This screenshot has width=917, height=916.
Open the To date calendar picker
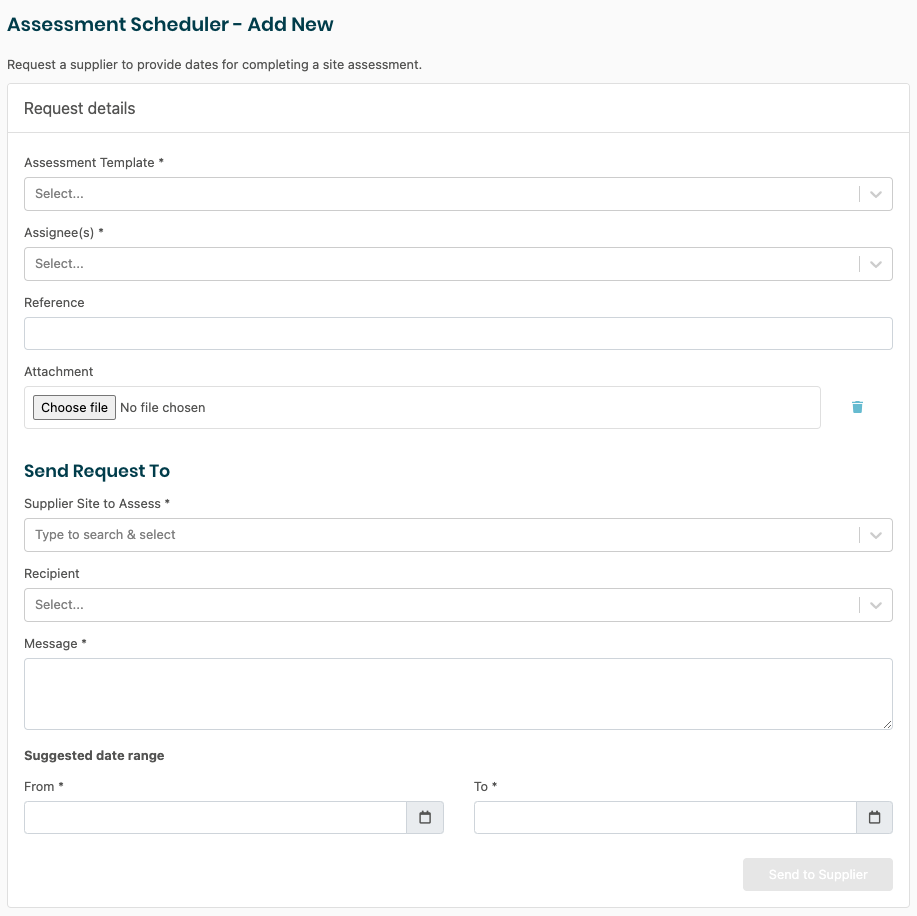(875, 818)
